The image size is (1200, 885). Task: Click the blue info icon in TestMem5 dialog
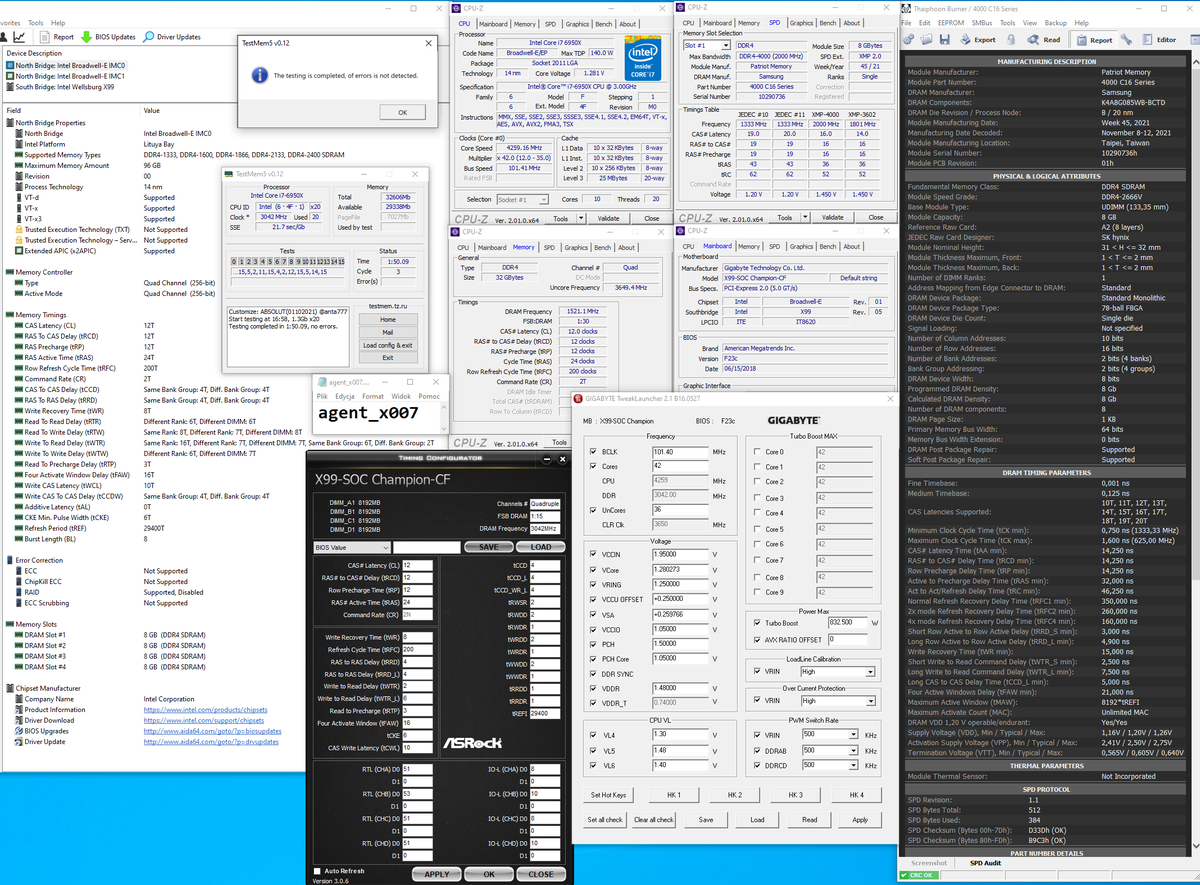tap(261, 75)
